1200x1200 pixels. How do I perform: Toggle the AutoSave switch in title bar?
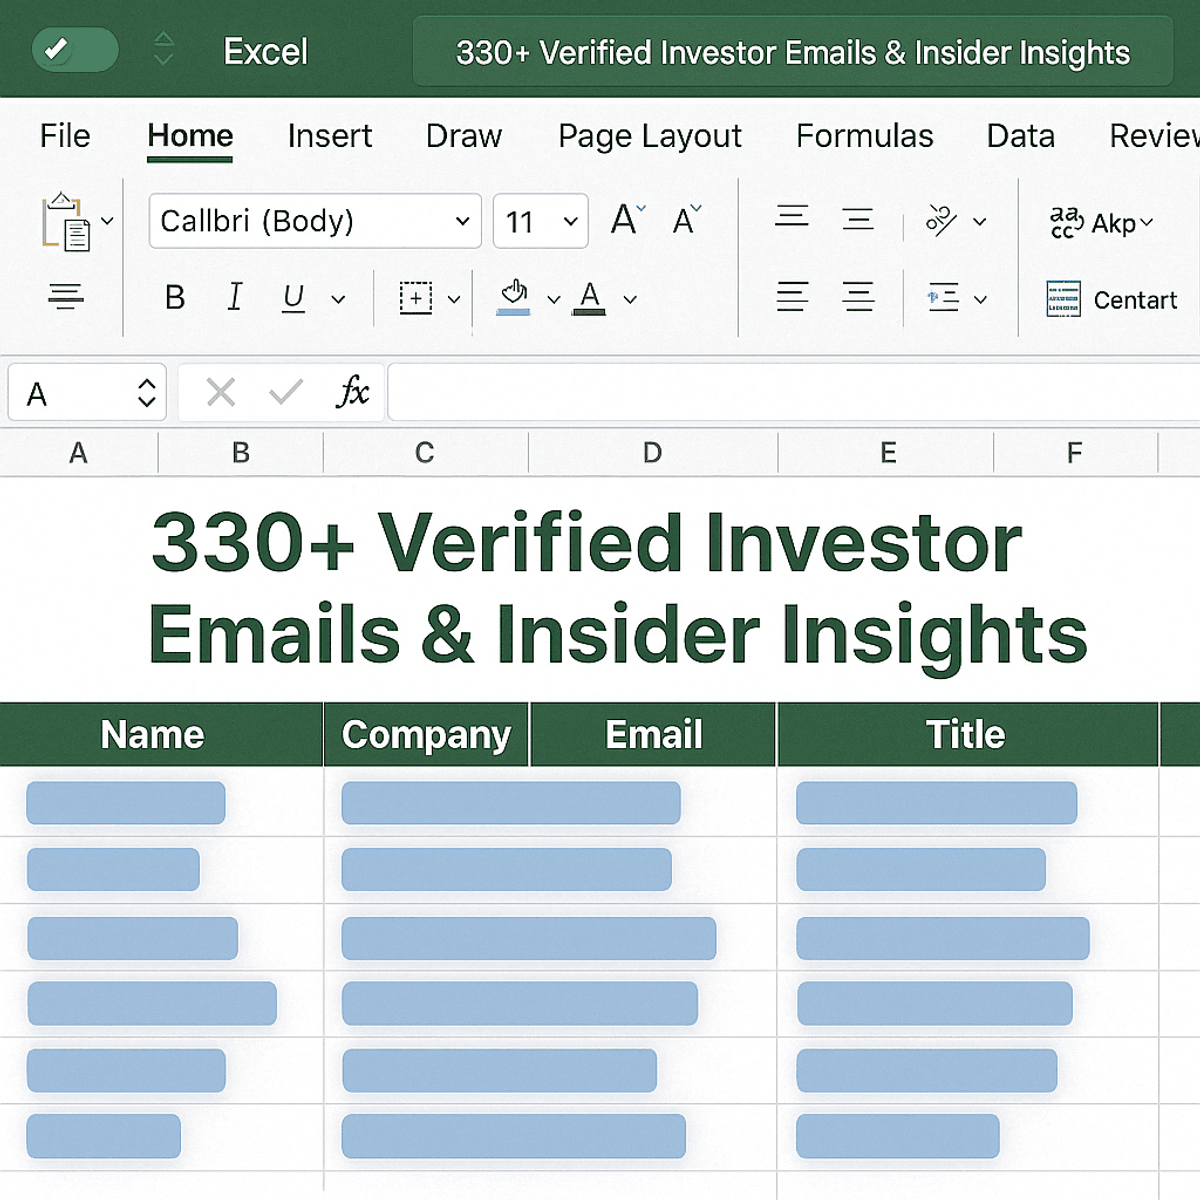coord(75,50)
